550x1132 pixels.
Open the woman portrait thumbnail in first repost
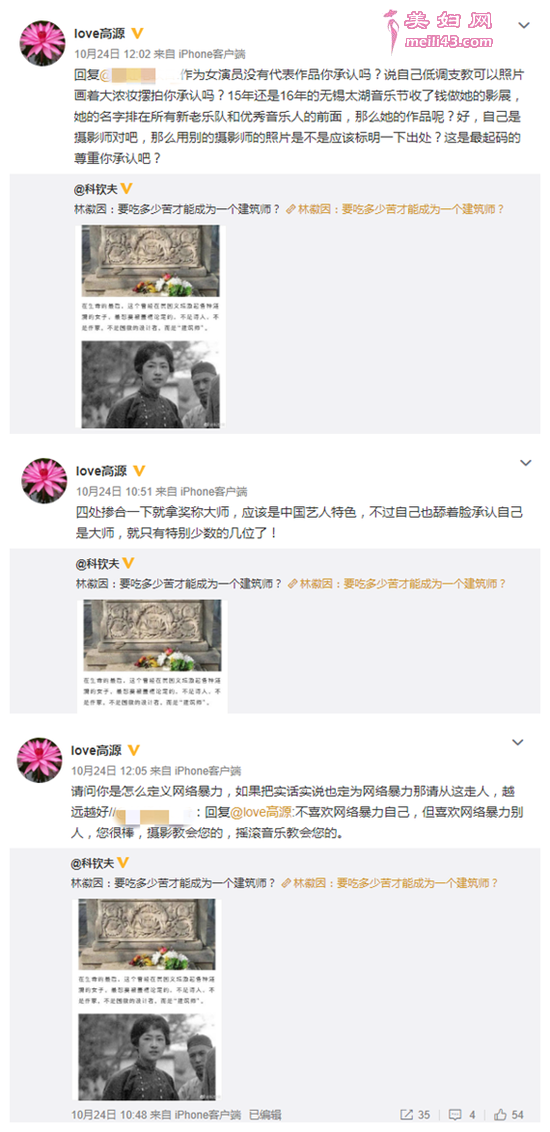[150, 384]
